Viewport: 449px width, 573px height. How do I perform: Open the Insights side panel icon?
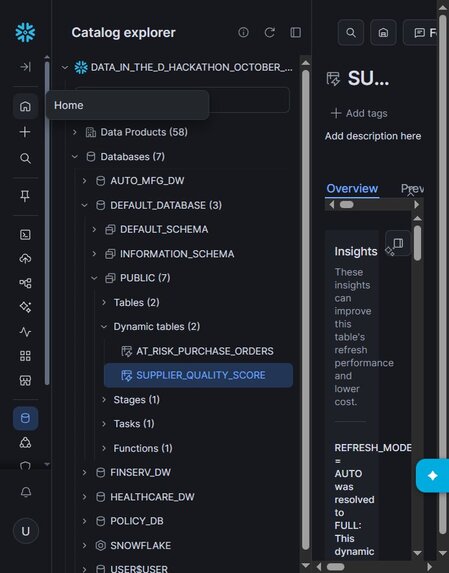coord(398,243)
